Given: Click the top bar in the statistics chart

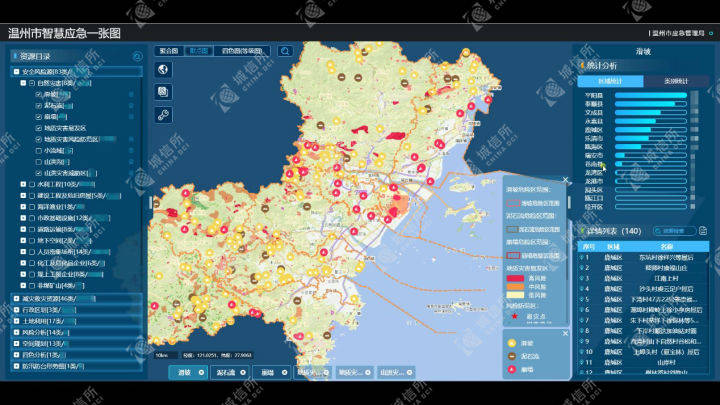Looking at the screenshot, I should [650, 96].
